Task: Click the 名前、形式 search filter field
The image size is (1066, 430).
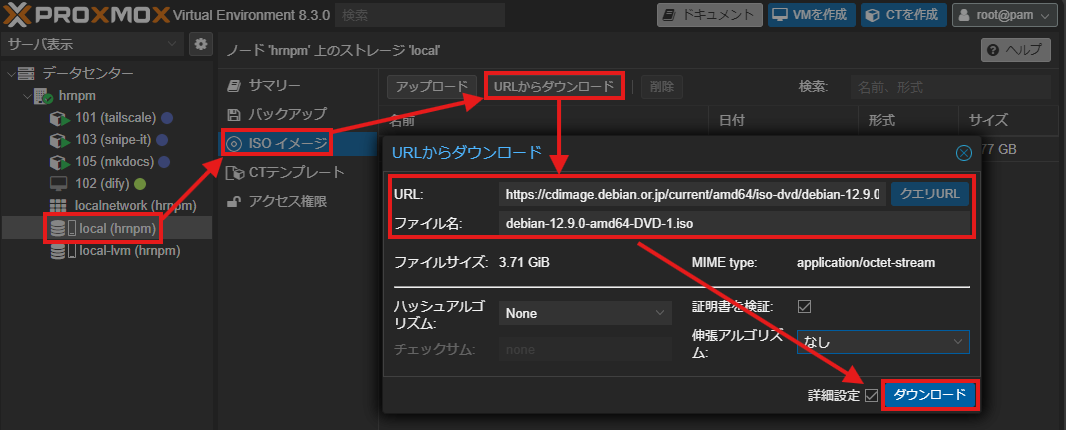Action: [950, 86]
